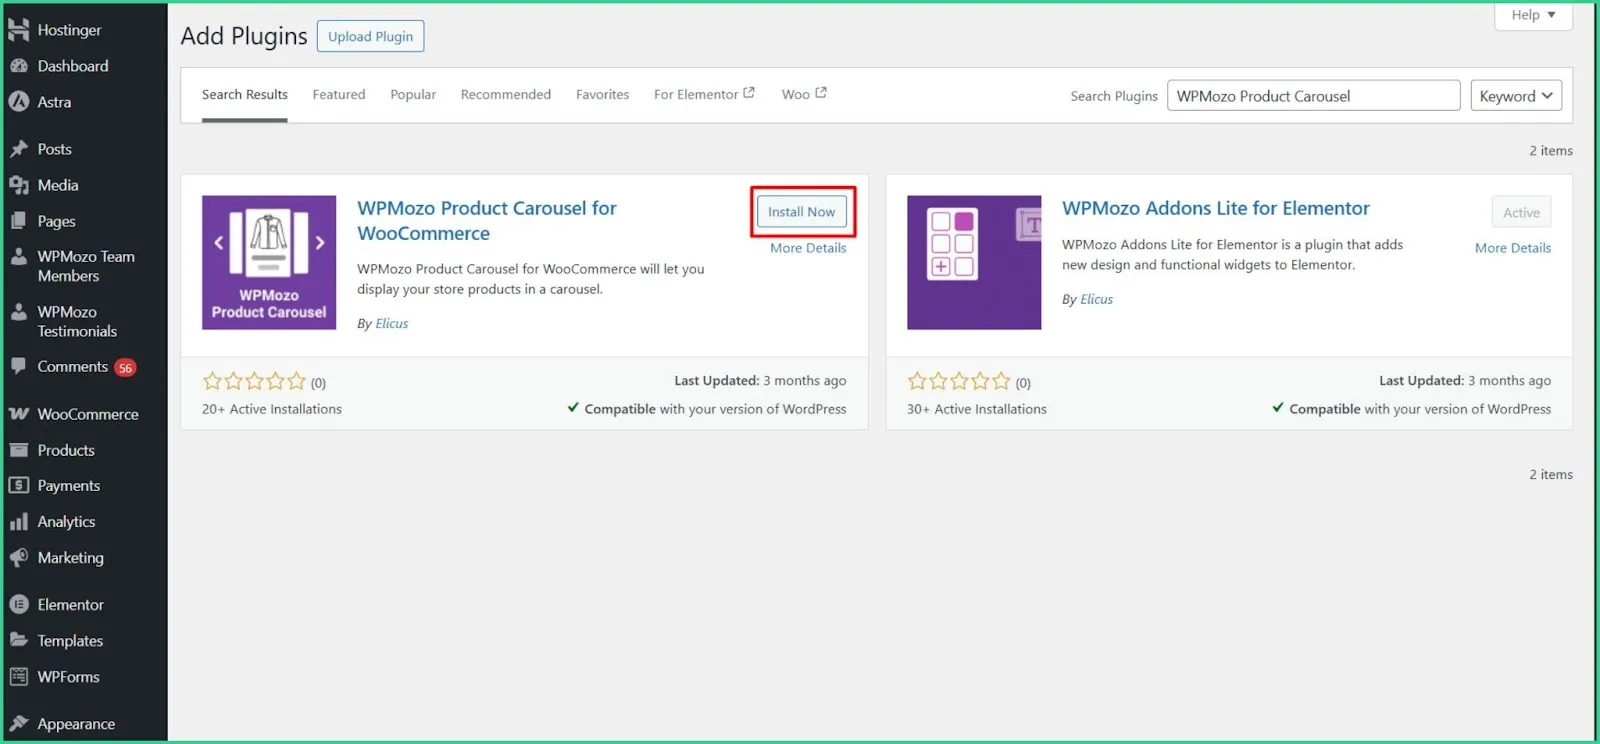The image size is (1600, 744).
Task: Click Install Now for WPMozo Product Carousel
Action: [x=802, y=212]
